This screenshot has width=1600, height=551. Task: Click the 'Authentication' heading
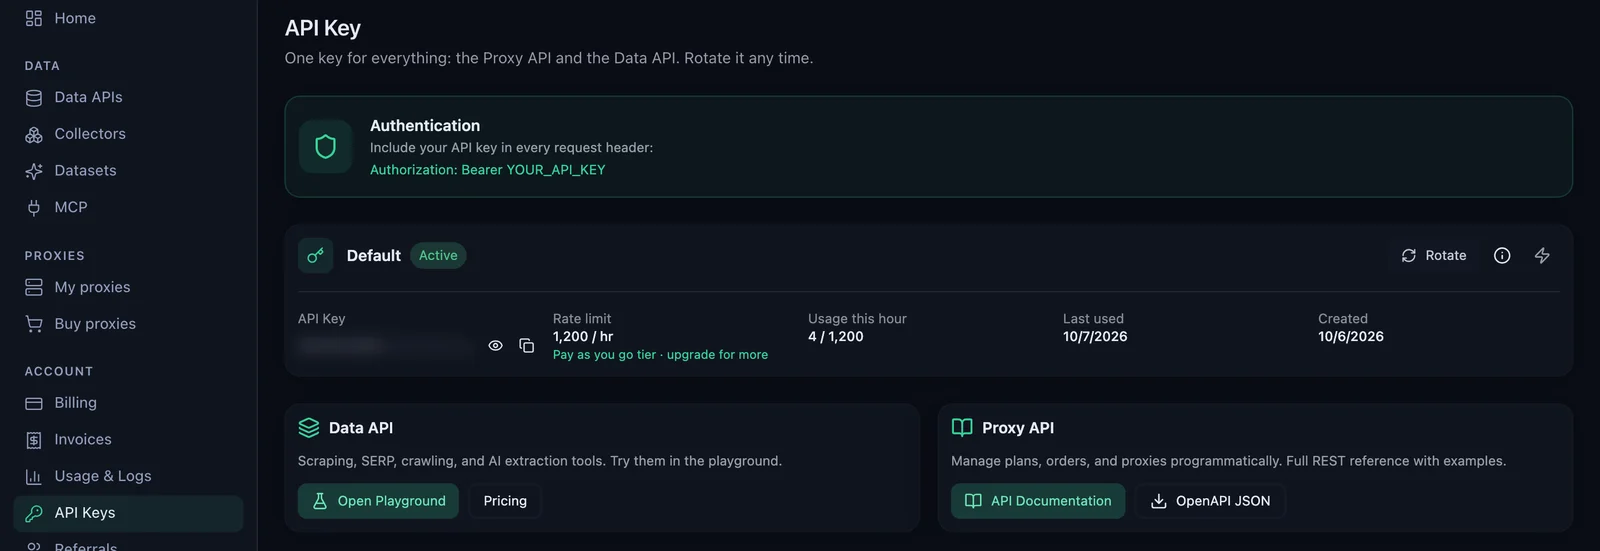pos(425,126)
